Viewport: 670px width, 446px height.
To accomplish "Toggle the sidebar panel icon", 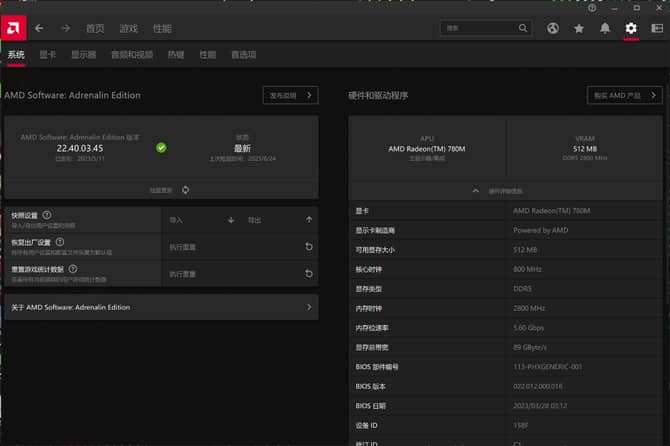I will (657, 28).
